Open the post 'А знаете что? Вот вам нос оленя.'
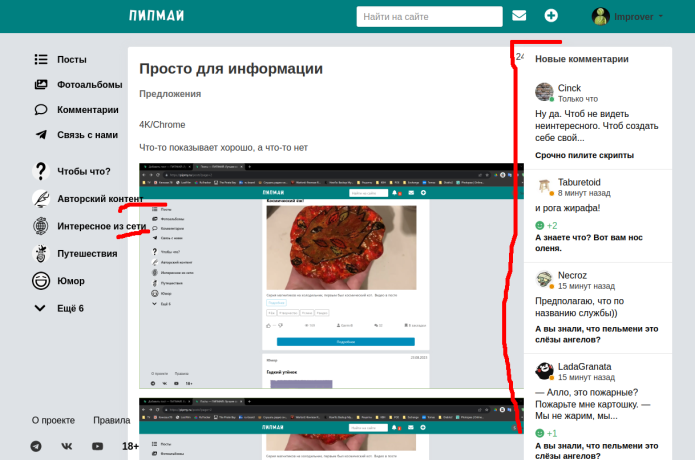The width and height of the screenshot is (695, 460). (x=589, y=243)
